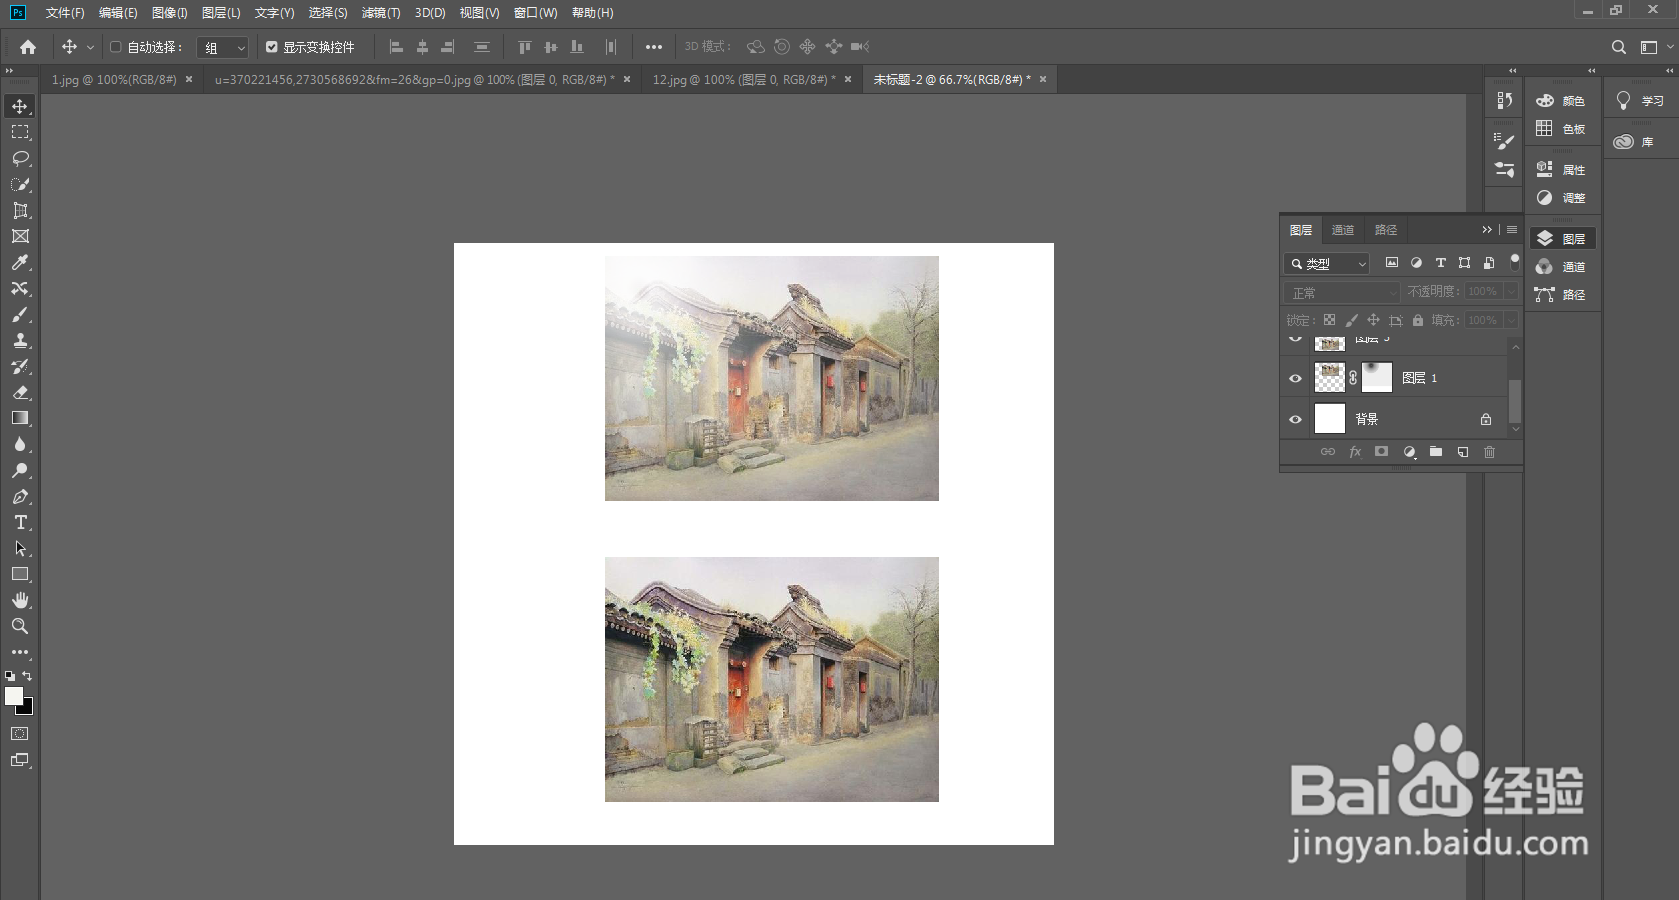Screen dimensions: 1679x900
Task: Click the delete layer trash icon
Action: point(1489,452)
